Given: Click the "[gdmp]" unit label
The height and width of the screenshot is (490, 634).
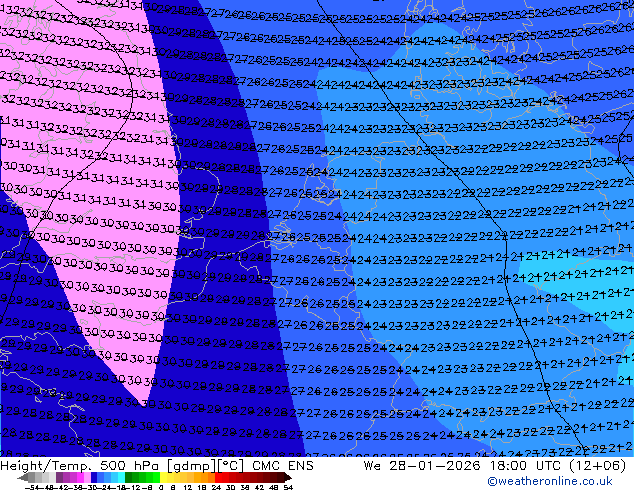Looking at the screenshot, I should coord(193,466).
